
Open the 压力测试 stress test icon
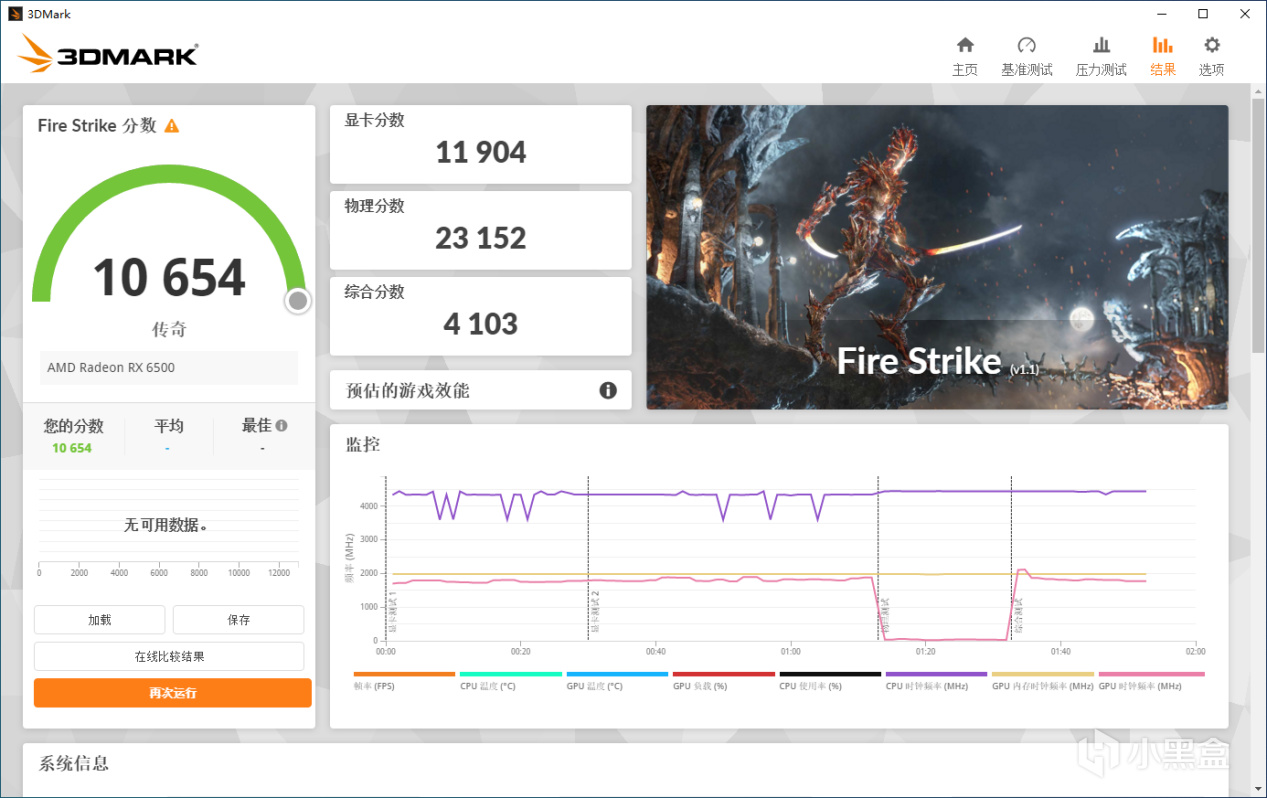click(1101, 45)
